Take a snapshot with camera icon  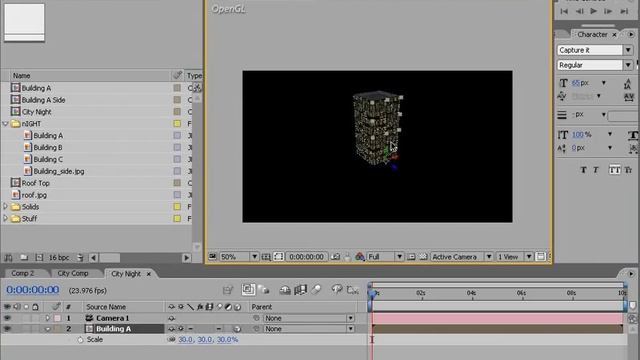[335, 257]
